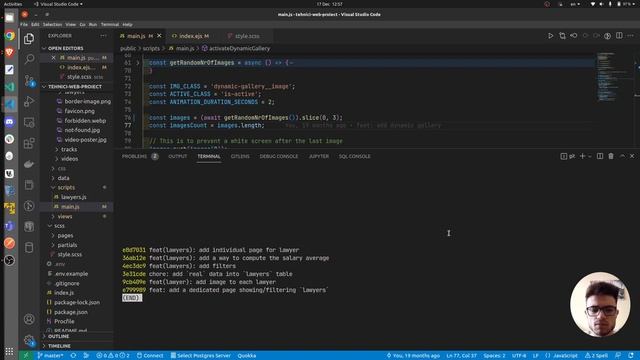This screenshot has height=360, width=640.
Task: Synchronize changes in the status bar
Action: coord(73,356)
